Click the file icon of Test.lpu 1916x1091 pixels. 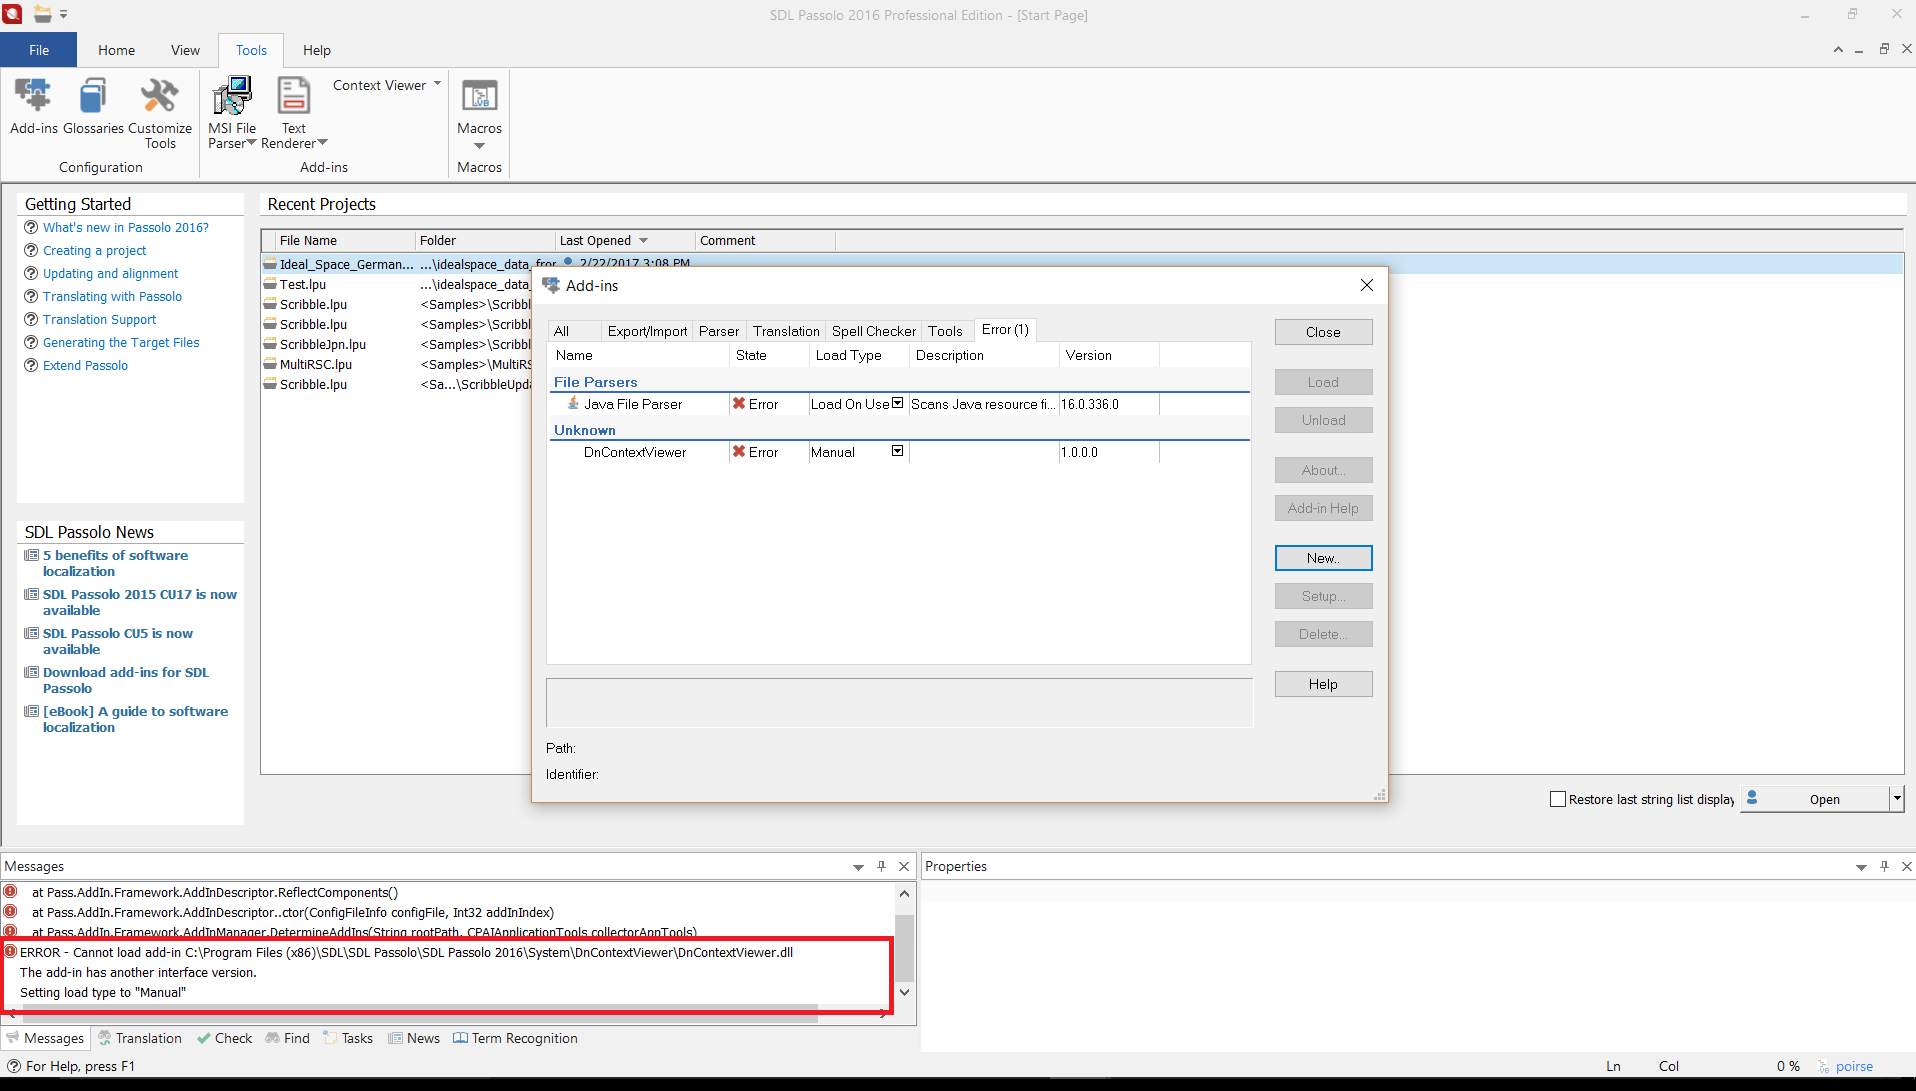pos(270,284)
